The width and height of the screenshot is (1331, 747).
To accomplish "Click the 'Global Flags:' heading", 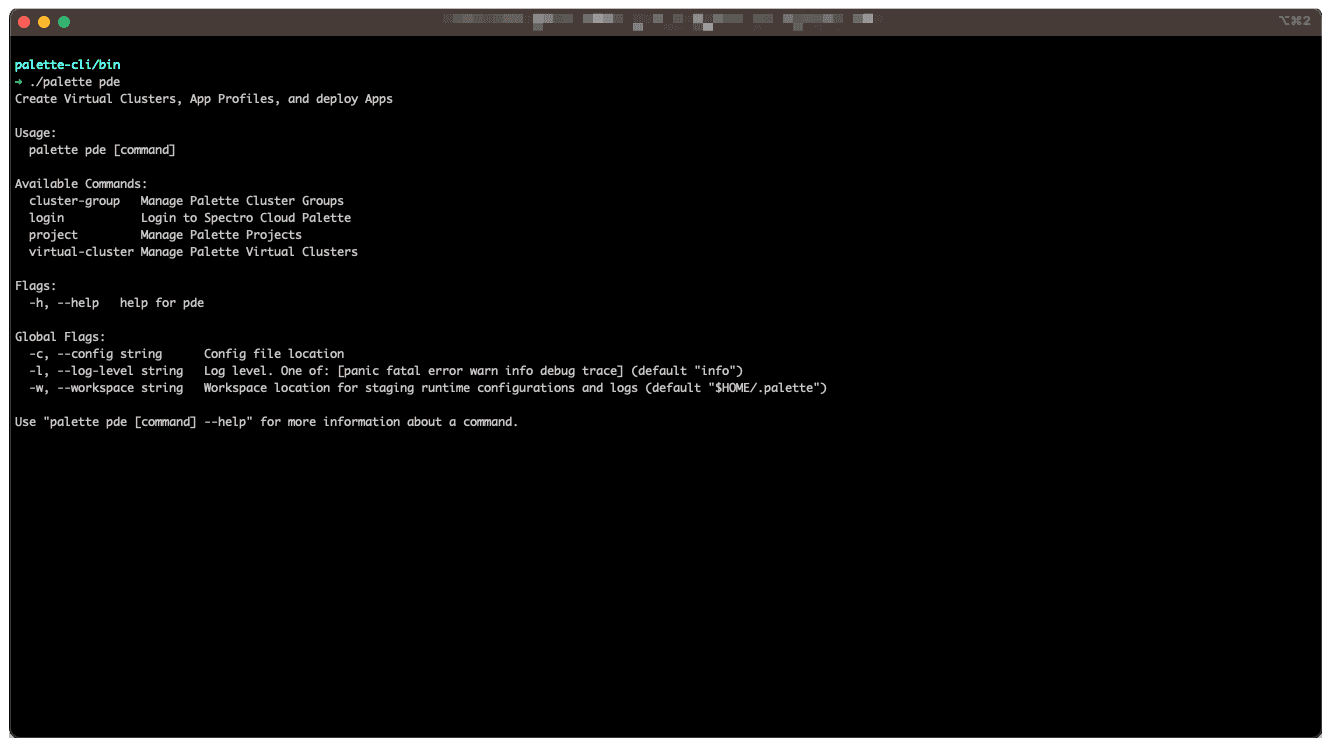I will pos(60,337).
